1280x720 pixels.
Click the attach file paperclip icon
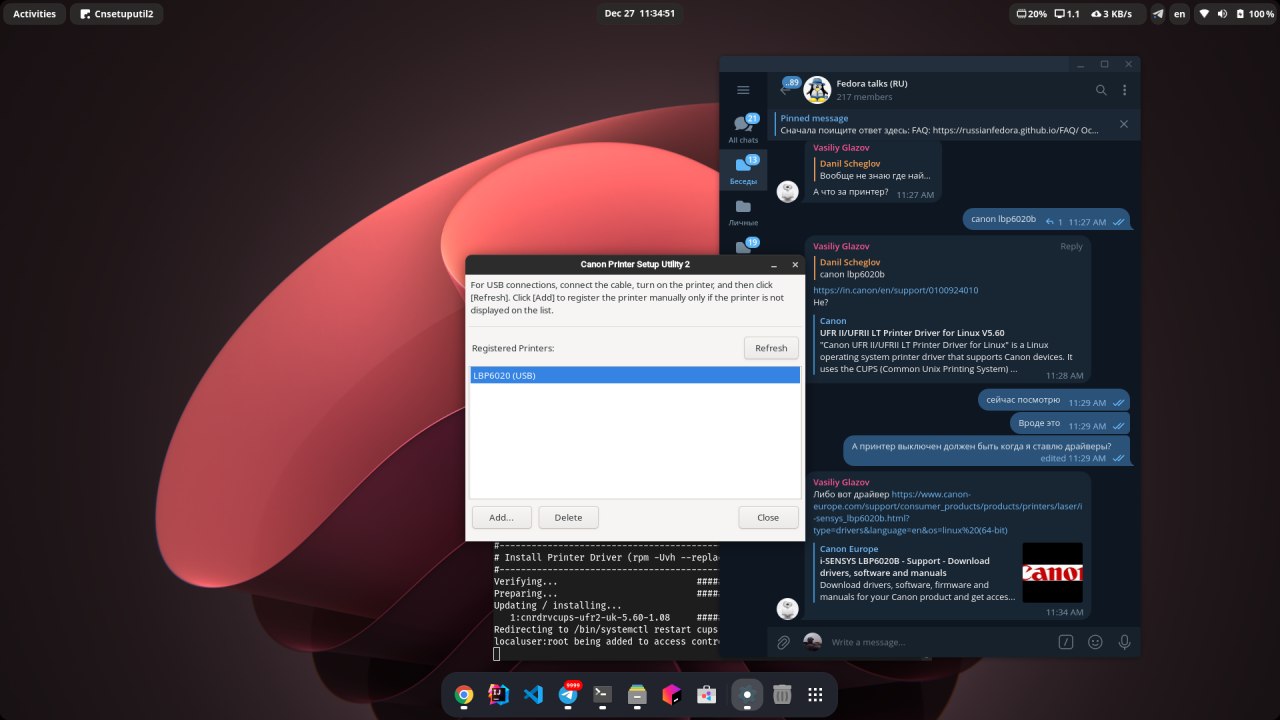(x=784, y=642)
